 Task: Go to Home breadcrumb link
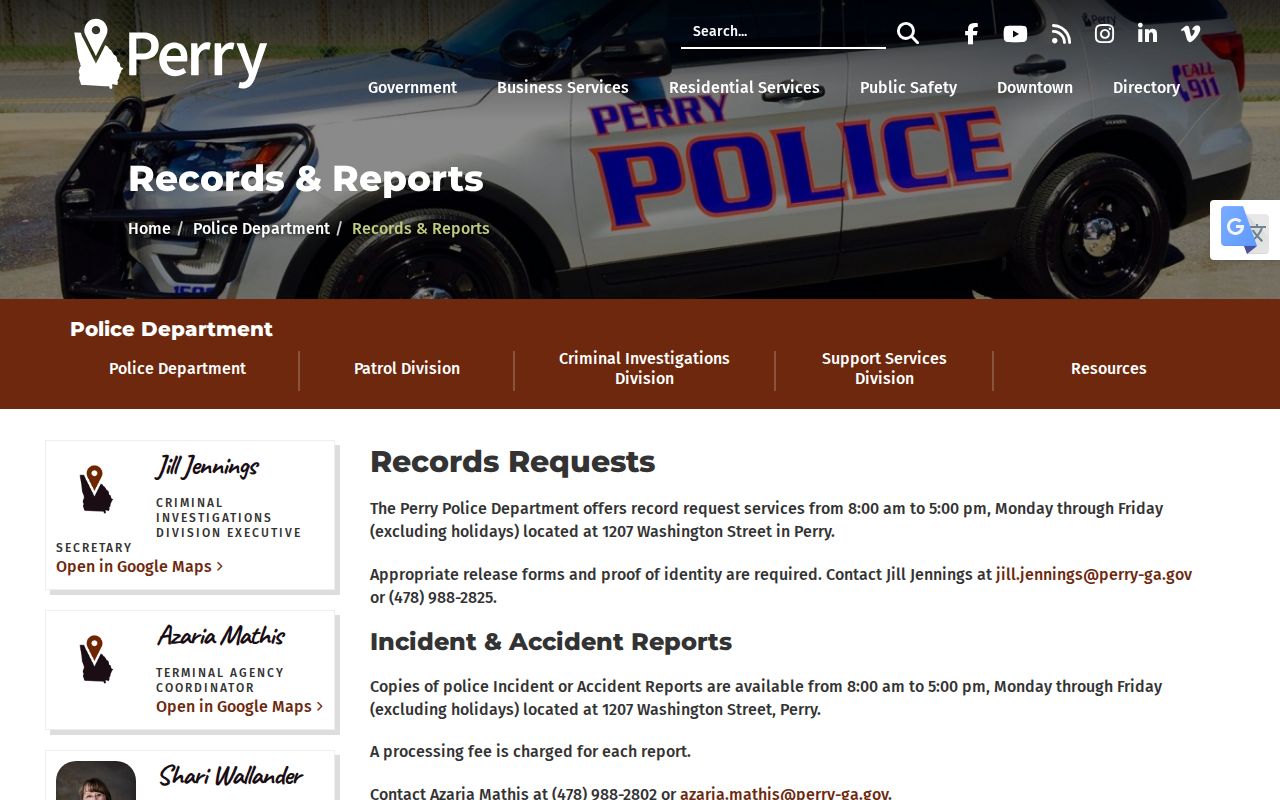pyautogui.click(x=149, y=228)
